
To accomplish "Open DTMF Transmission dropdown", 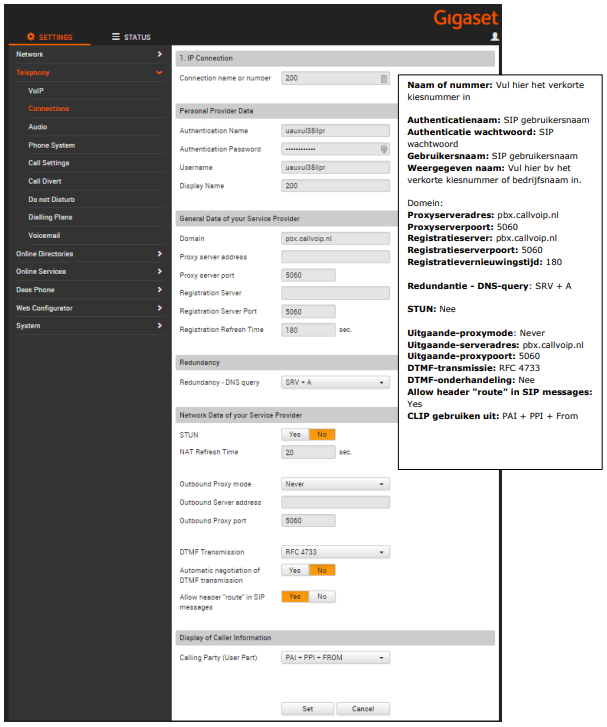I will 335,552.
